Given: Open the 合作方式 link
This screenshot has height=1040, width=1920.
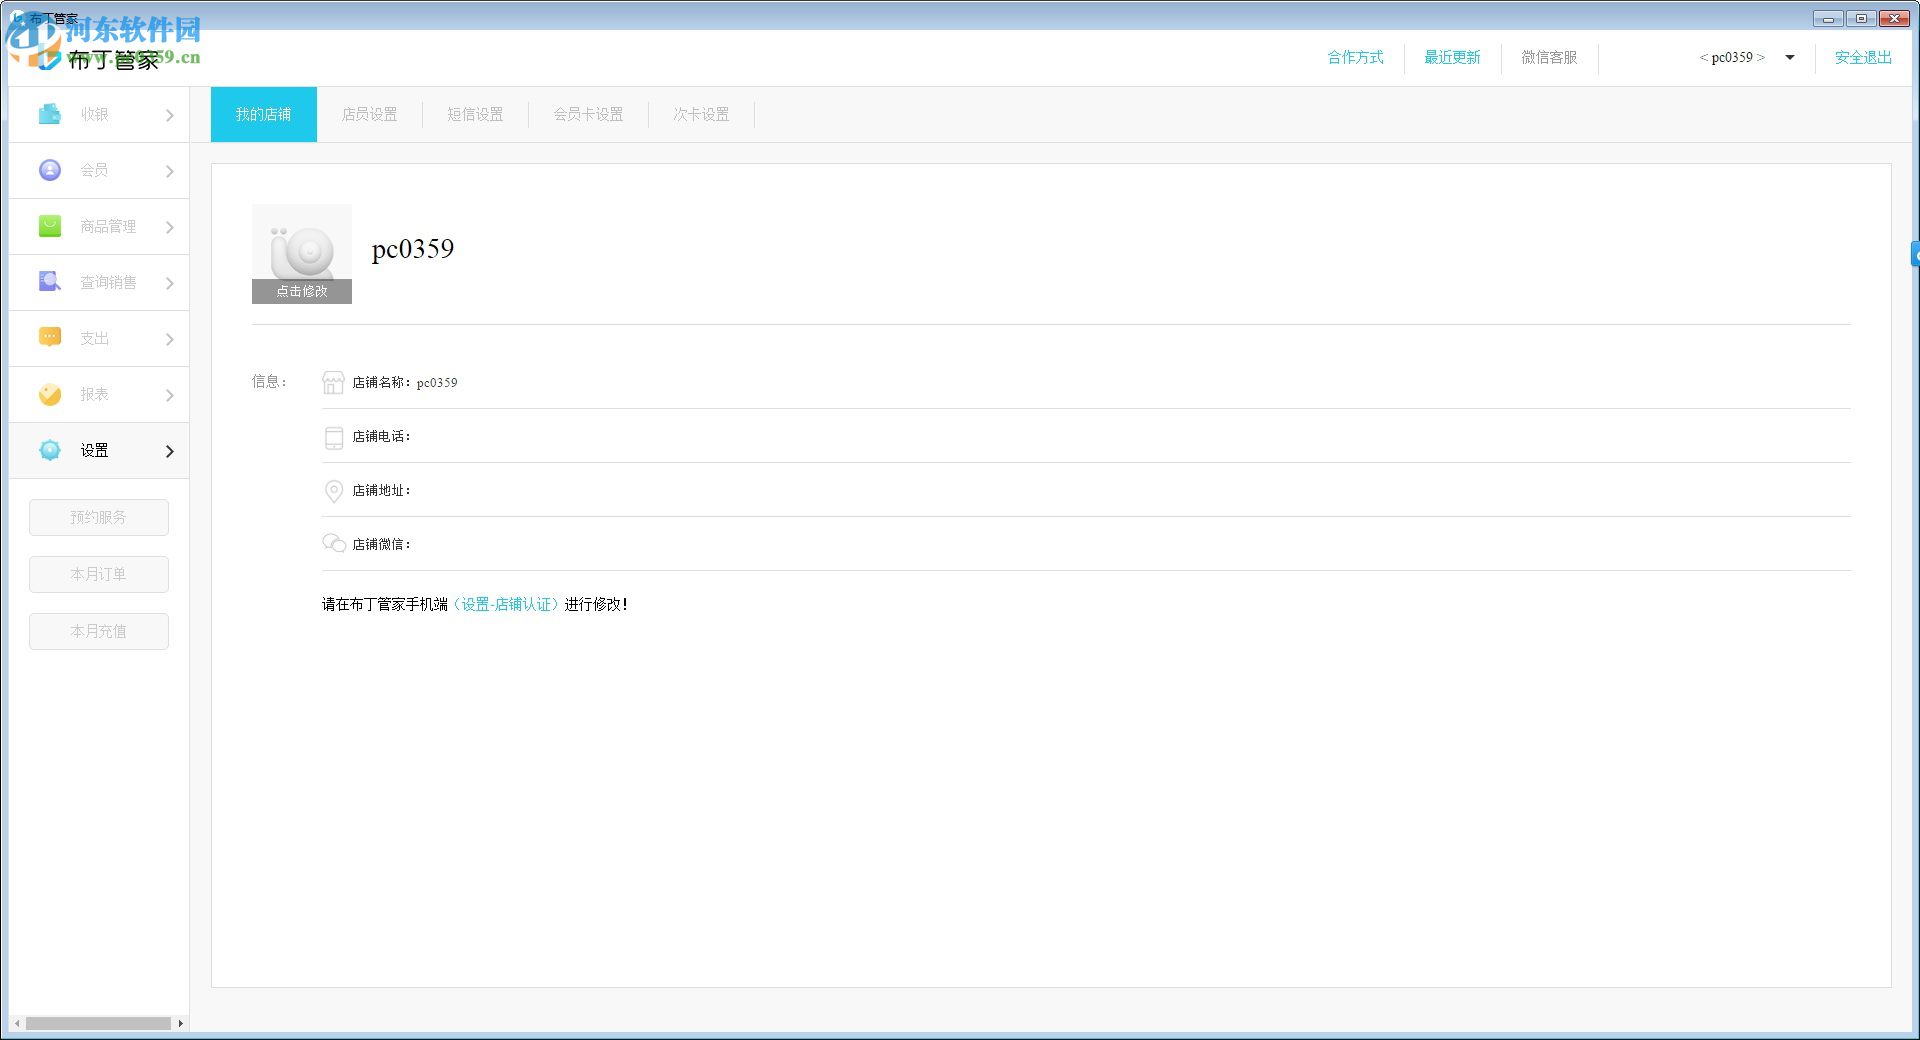Looking at the screenshot, I should coord(1356,57).
